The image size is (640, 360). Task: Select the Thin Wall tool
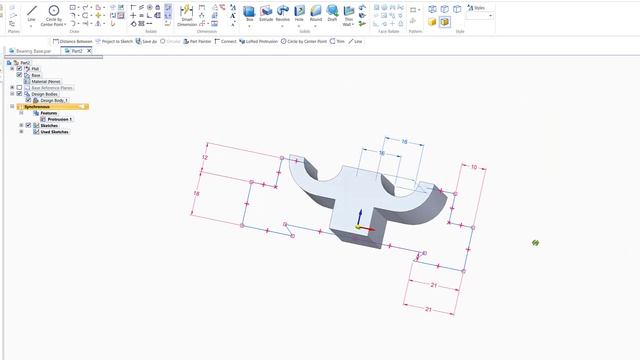[x=349, y=15]
